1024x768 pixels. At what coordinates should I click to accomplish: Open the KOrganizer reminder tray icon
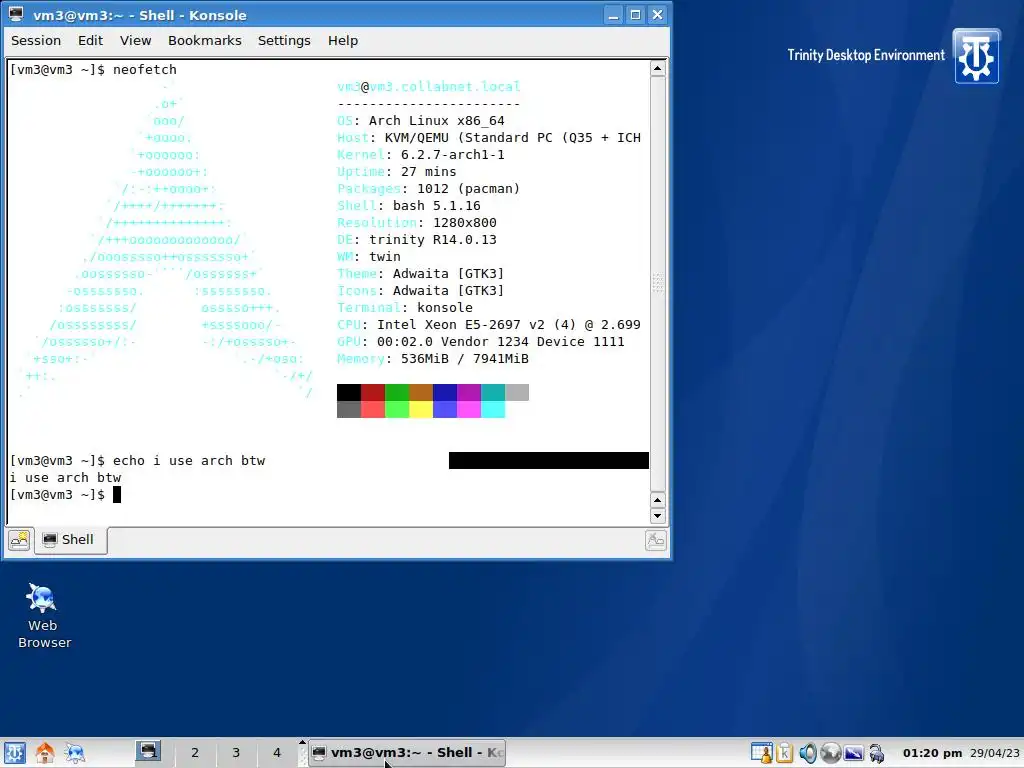point(761,753)
